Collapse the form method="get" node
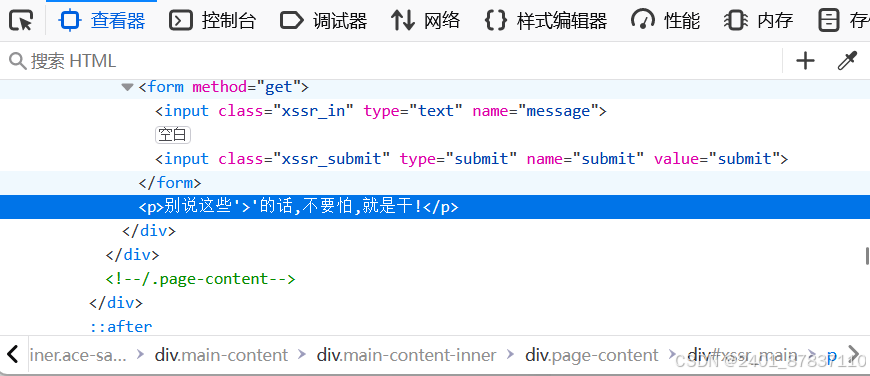 (x=128, y=87)
